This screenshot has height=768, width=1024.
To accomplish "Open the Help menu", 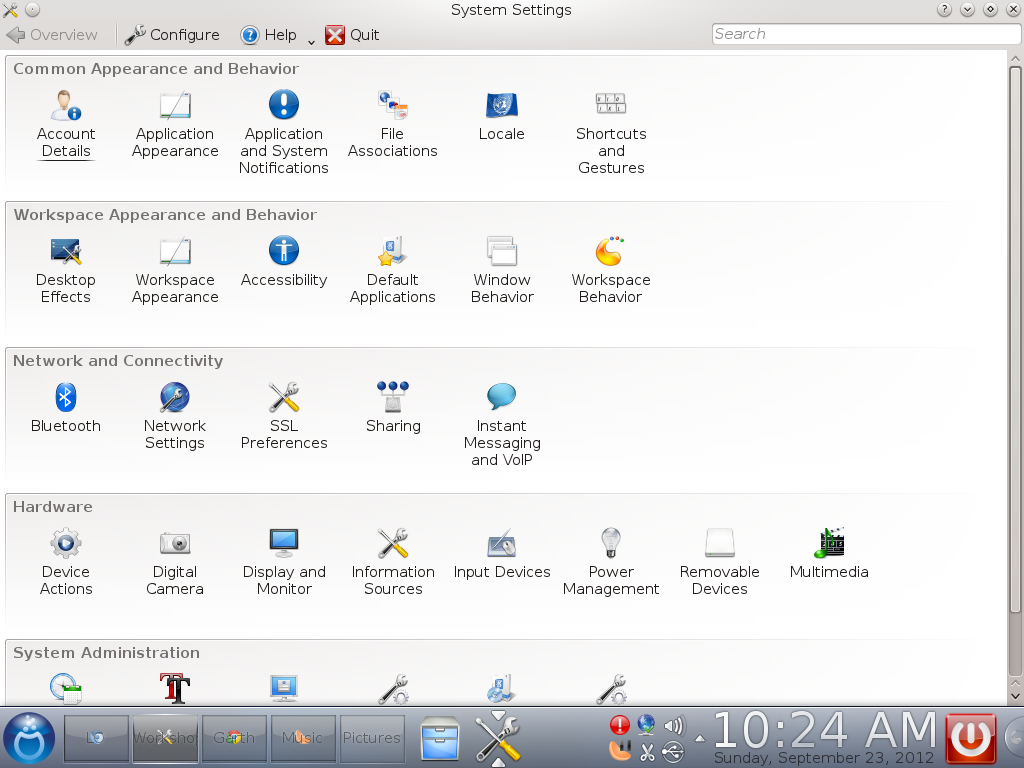I will (x=268, y=35).
